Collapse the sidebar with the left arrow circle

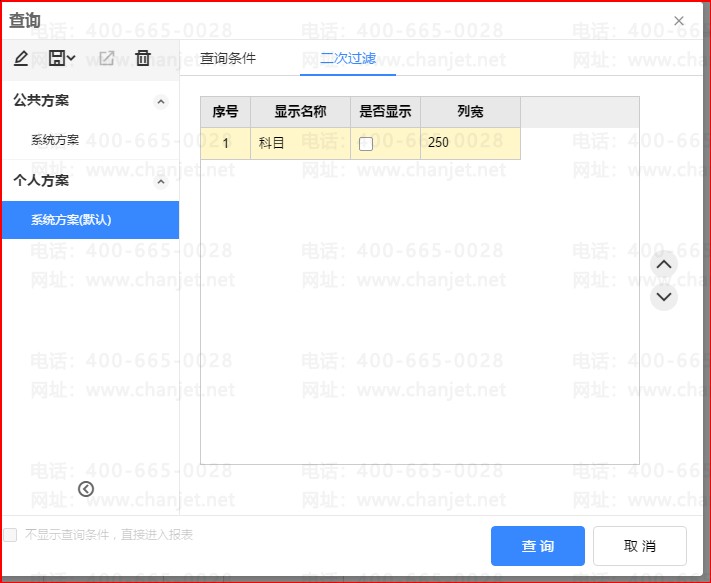[x=86, y=489]
